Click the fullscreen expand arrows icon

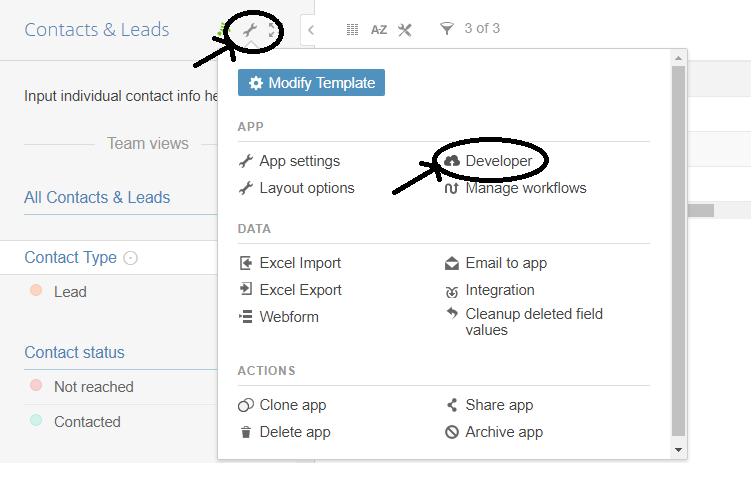tap(273, 31)
